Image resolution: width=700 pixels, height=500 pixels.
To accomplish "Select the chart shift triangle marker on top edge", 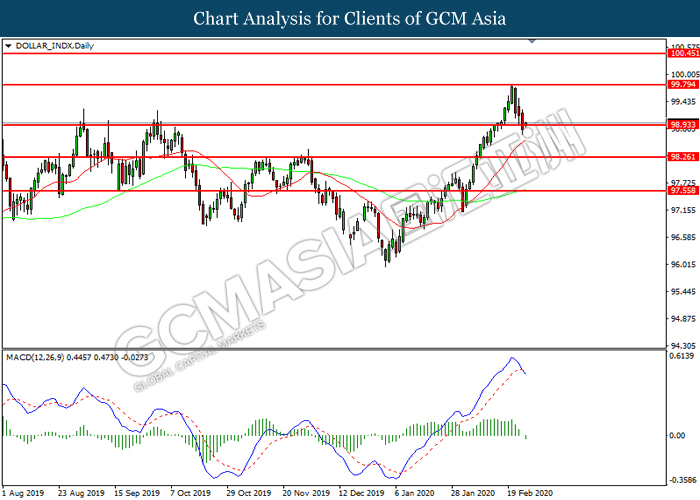I will coord(532,41).
